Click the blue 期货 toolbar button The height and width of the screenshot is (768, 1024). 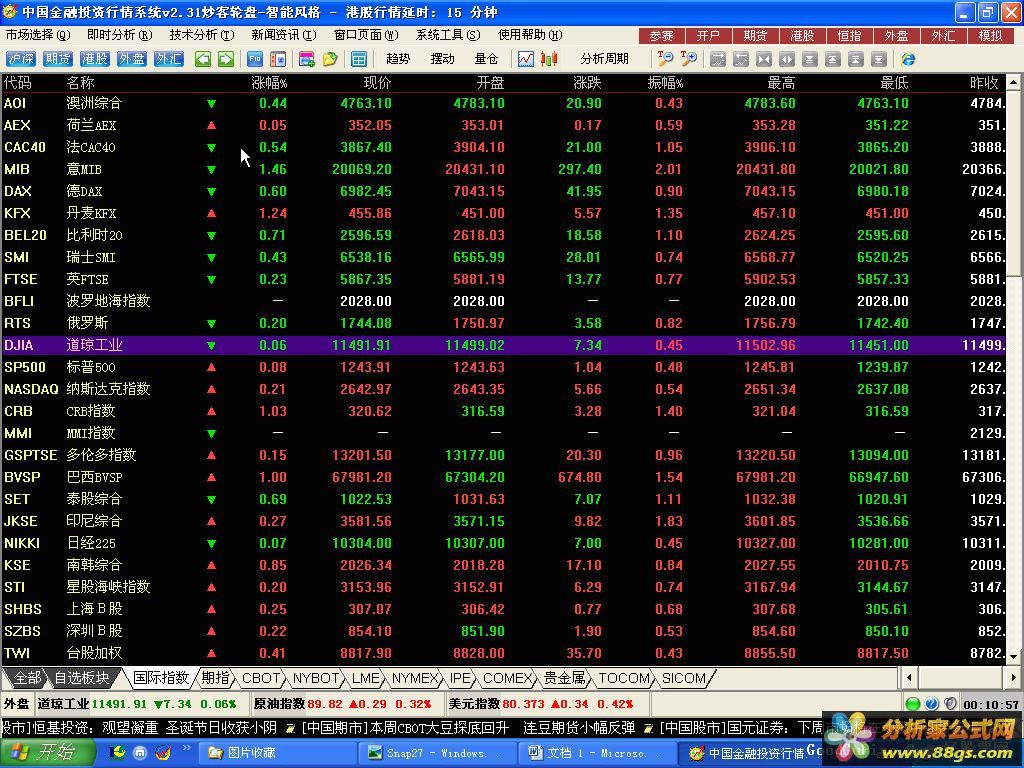(57, 59)
